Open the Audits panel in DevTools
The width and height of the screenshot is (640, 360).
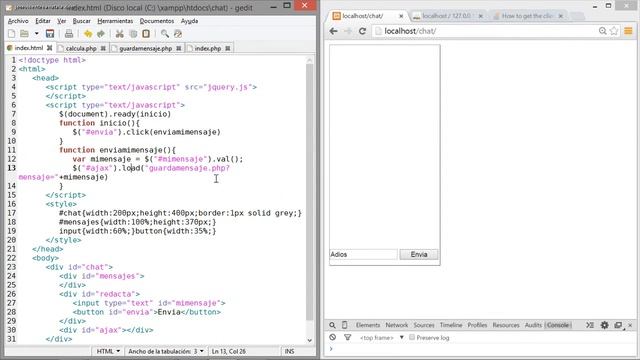click(x=533, y=325)
